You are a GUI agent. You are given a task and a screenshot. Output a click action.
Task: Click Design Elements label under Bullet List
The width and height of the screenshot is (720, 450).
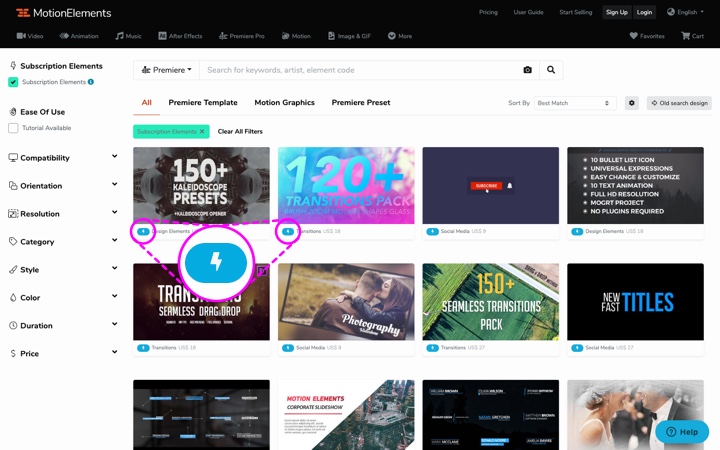click(604, 231)
